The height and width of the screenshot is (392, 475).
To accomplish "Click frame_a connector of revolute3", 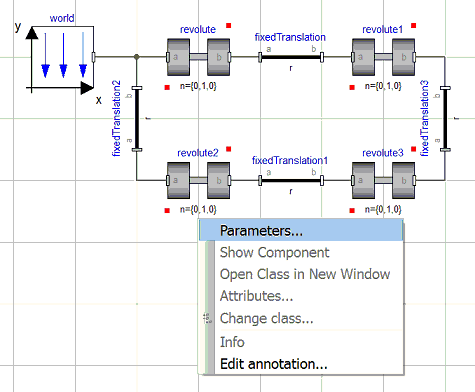I will (353, 180).
